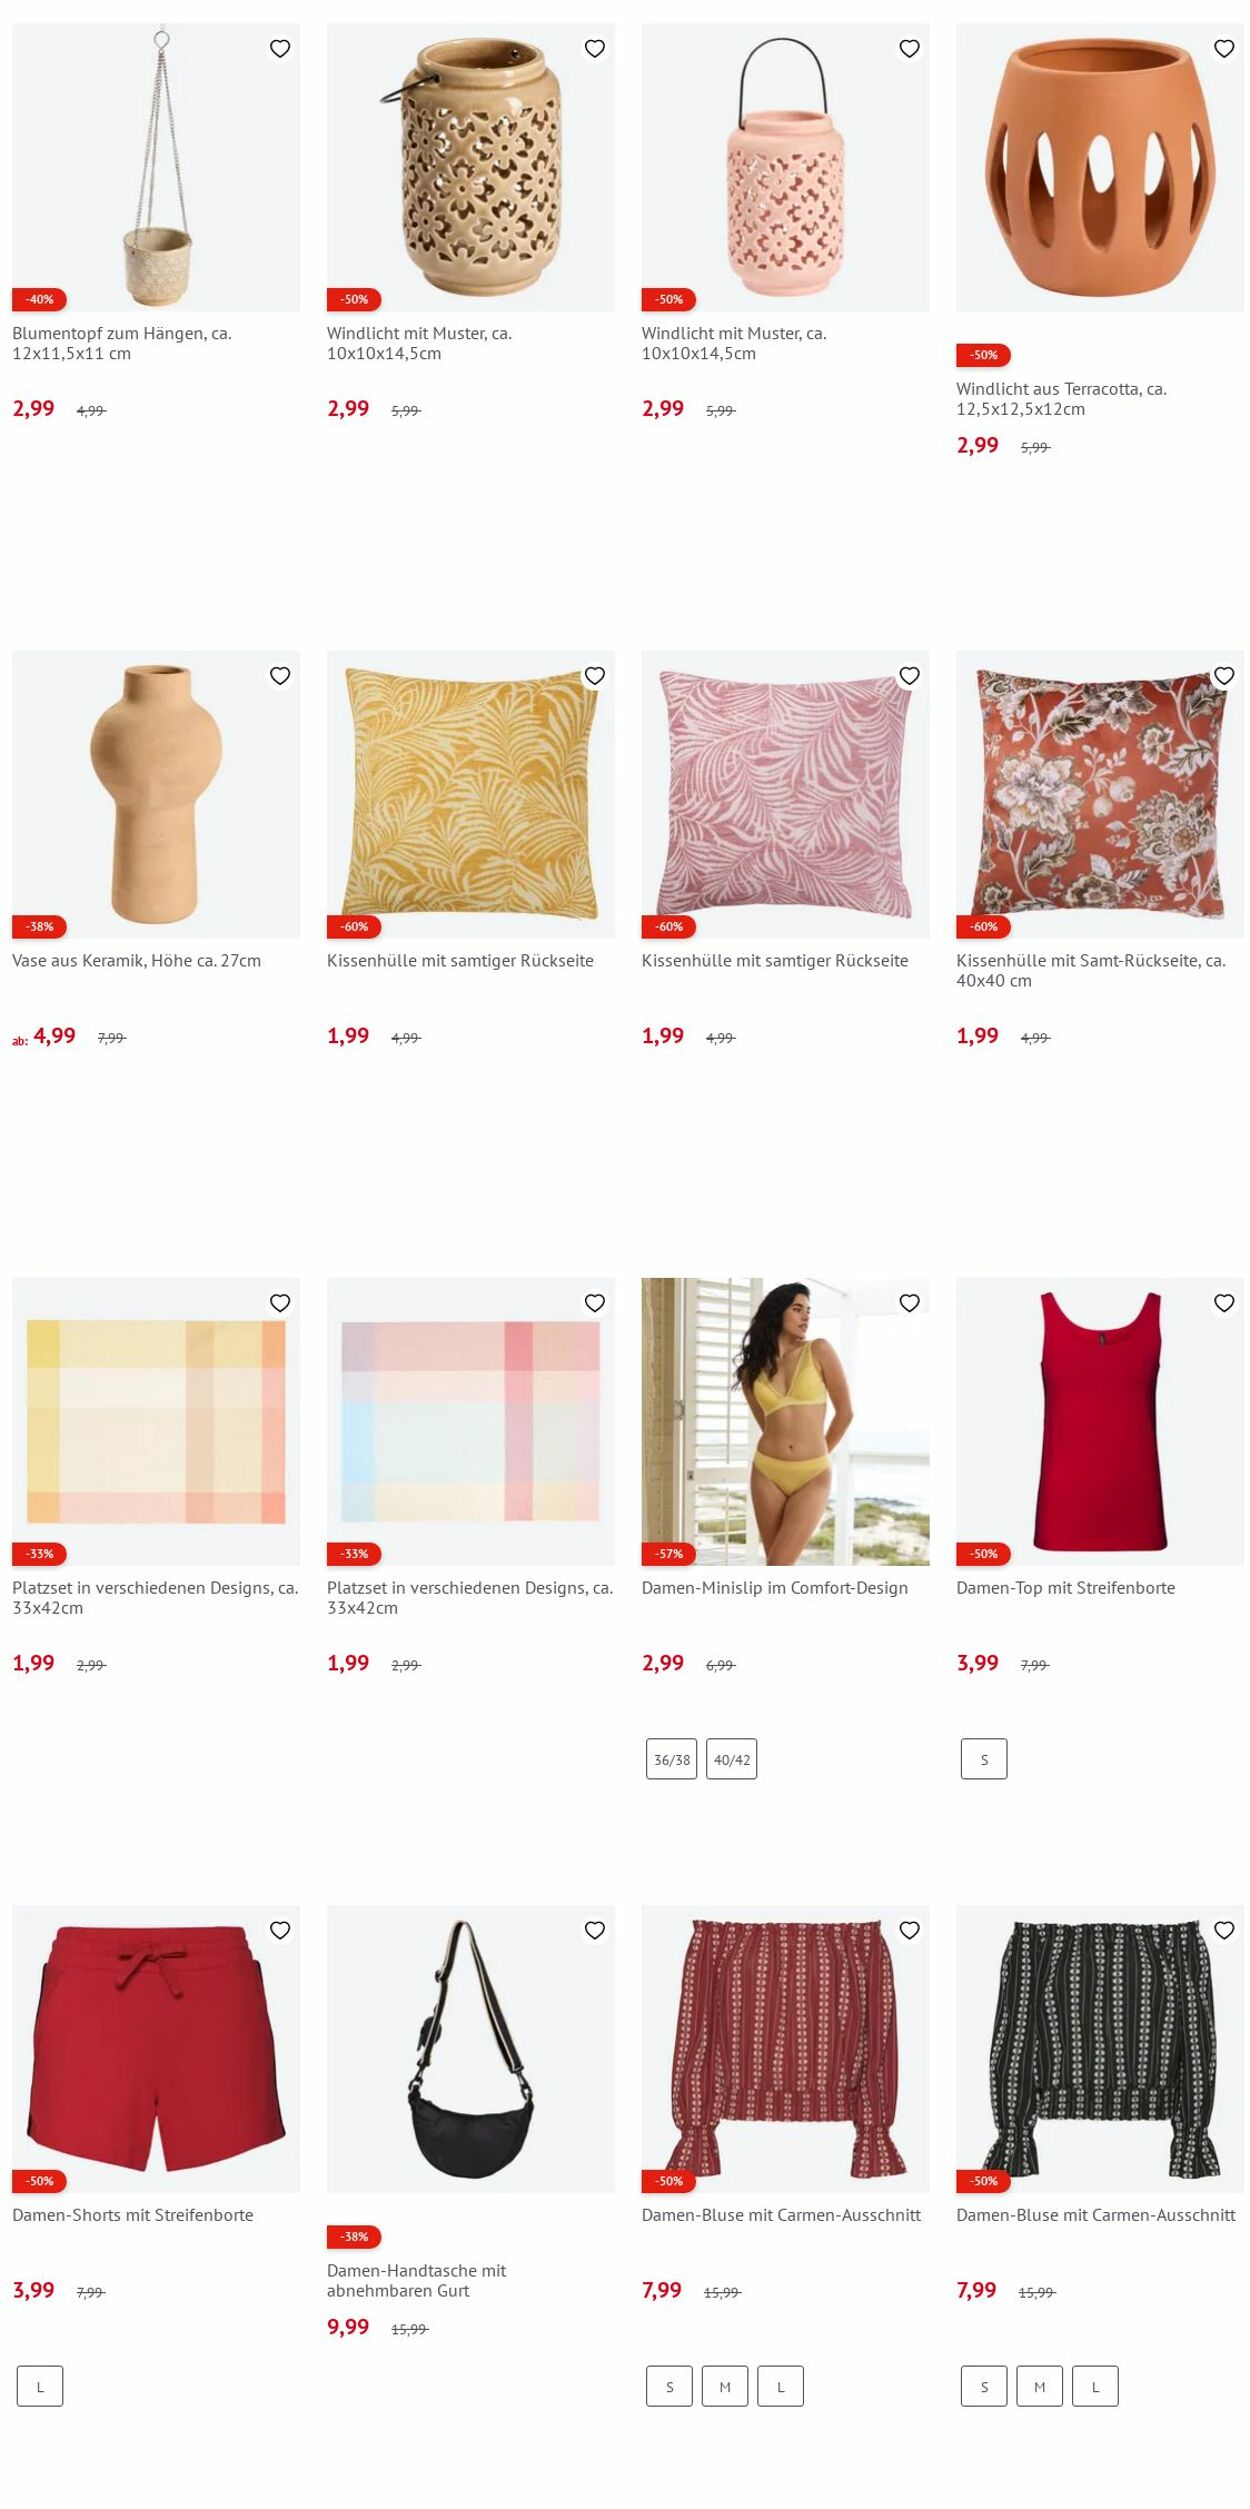Select size 36/38 for Damen-Minislip
Screen dimensions: 1250x2509
pyautogui.click(x=672, y=1759)
